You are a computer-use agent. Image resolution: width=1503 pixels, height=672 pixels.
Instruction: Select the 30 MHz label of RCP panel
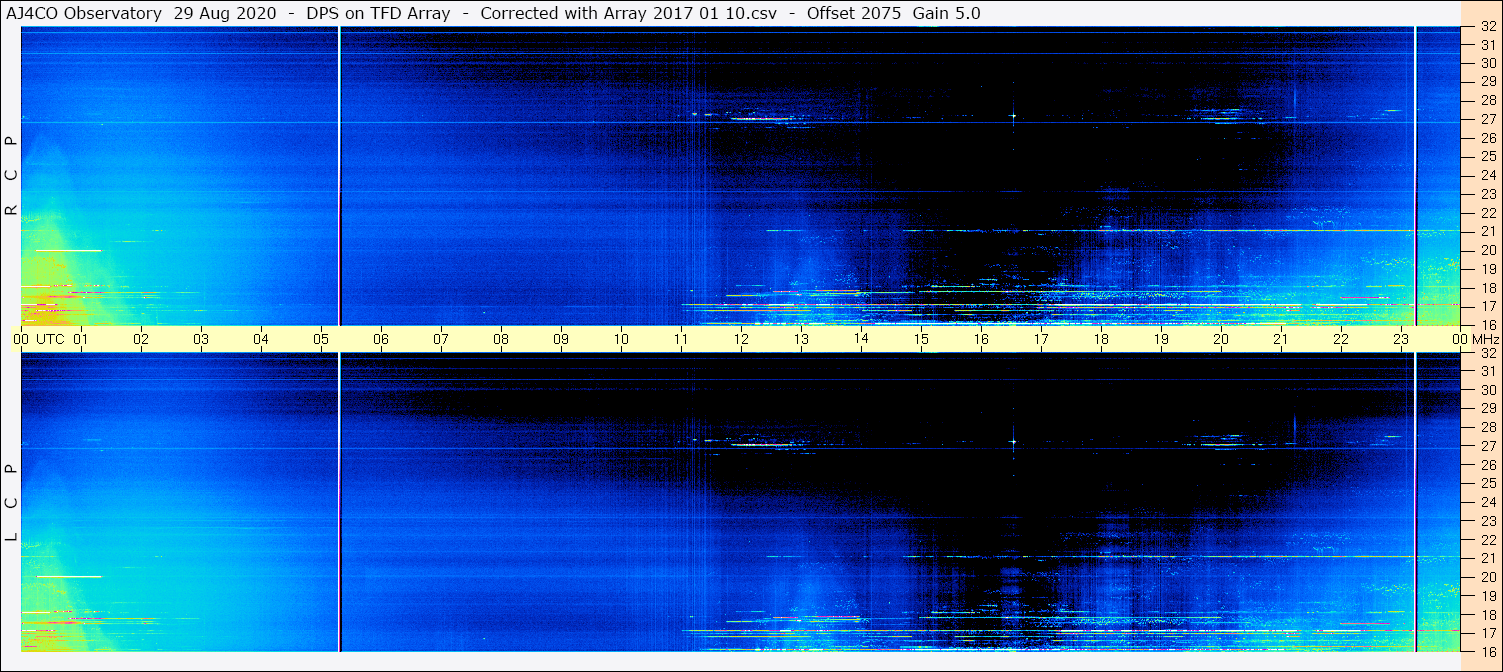pos(1487,63)
